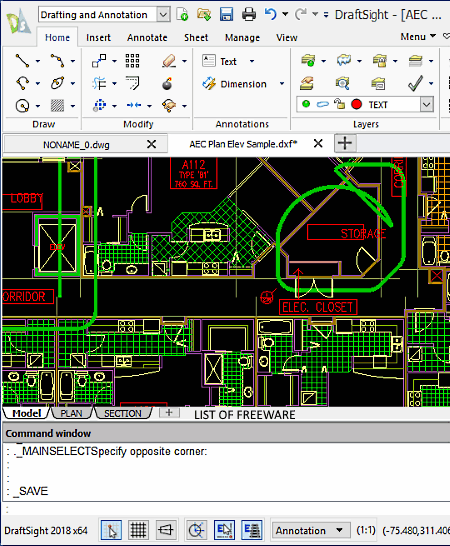Add a new sheet tab
450x546 pixels.
(169, 413)
